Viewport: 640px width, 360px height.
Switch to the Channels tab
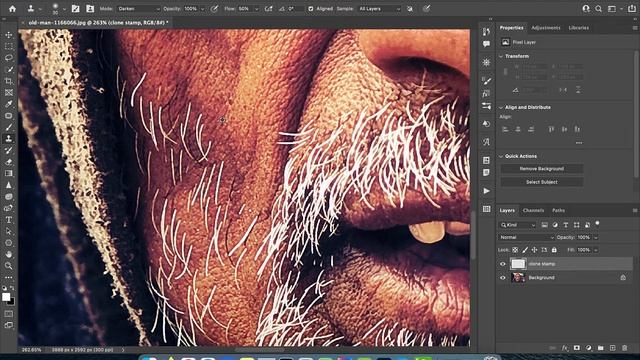coord(533,211)
